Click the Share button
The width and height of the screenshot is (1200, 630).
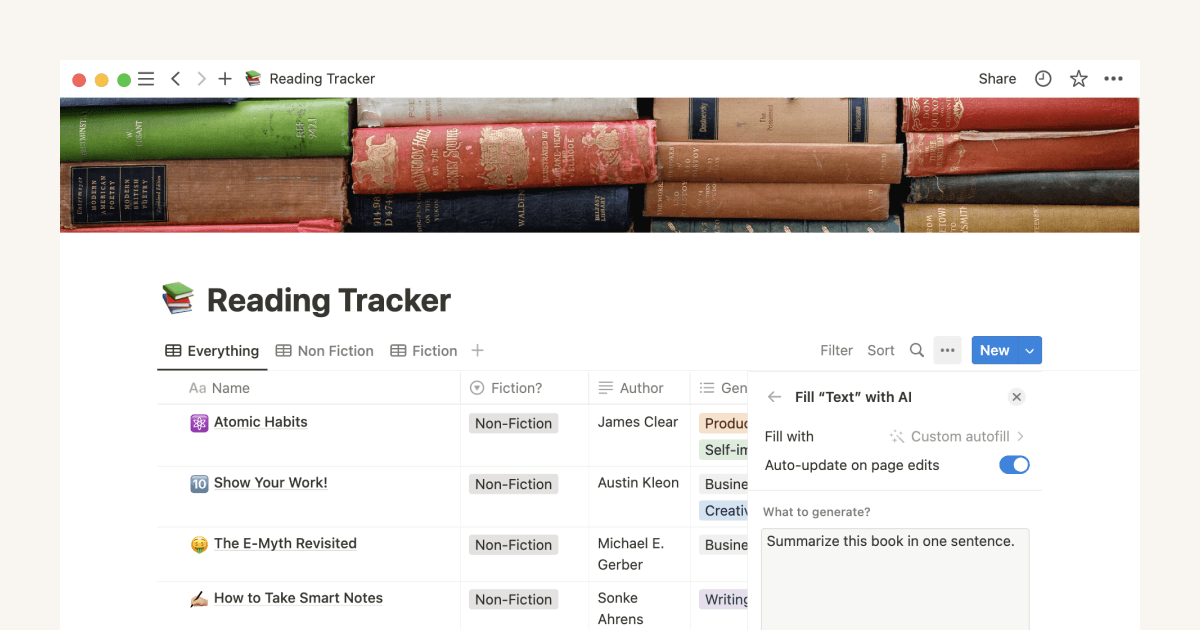point(996,78)
